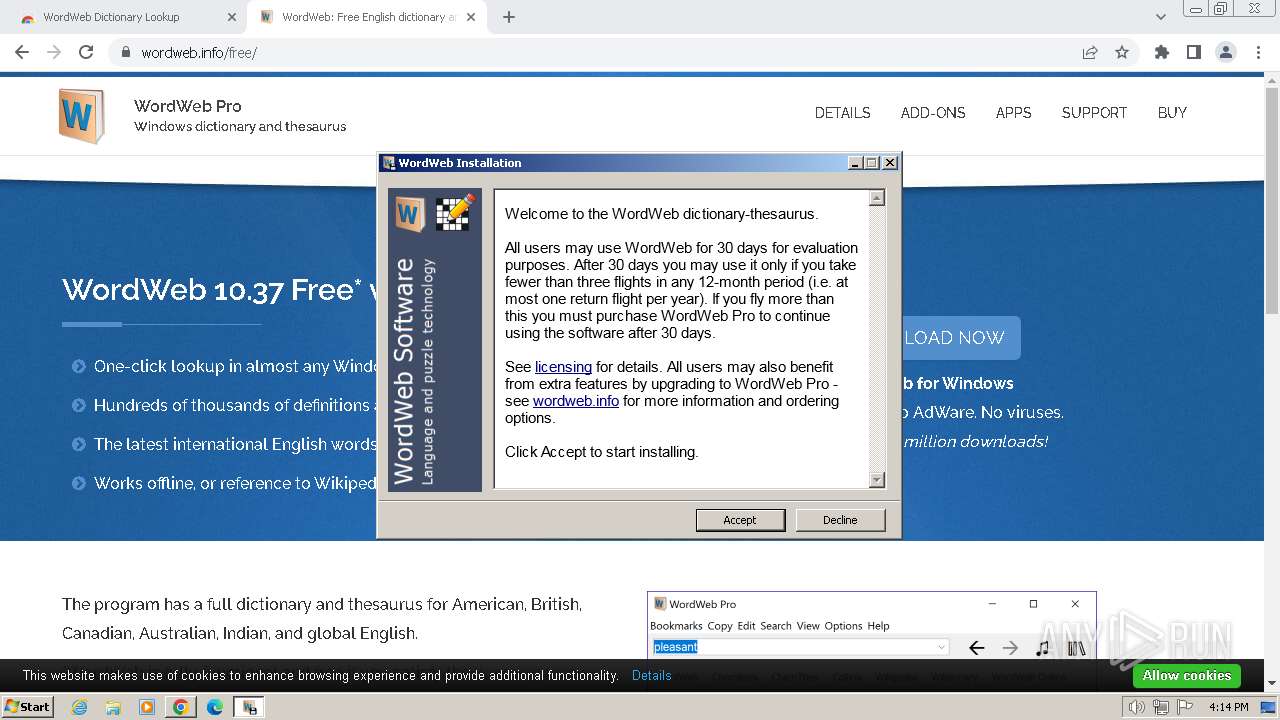Open media player from taskbar
Screen dimensions: 1280x720
point(147,707)
